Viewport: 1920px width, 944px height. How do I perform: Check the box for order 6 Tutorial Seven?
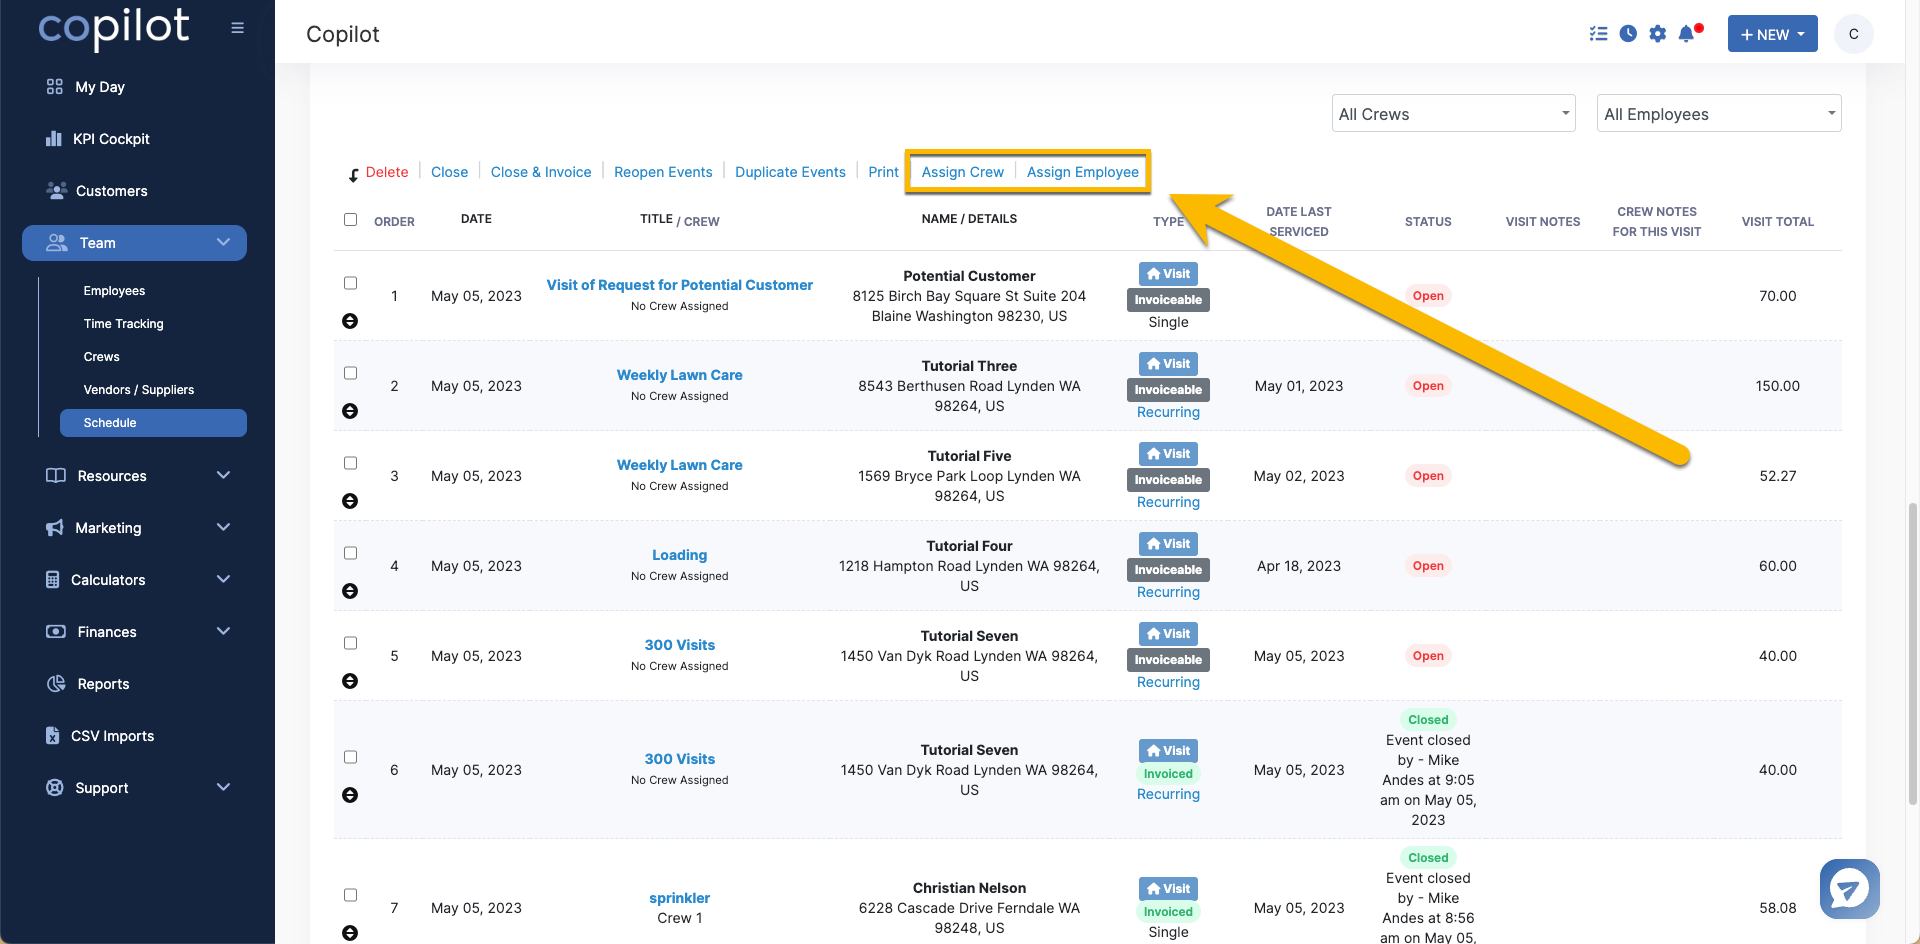(x=350, y=757)
